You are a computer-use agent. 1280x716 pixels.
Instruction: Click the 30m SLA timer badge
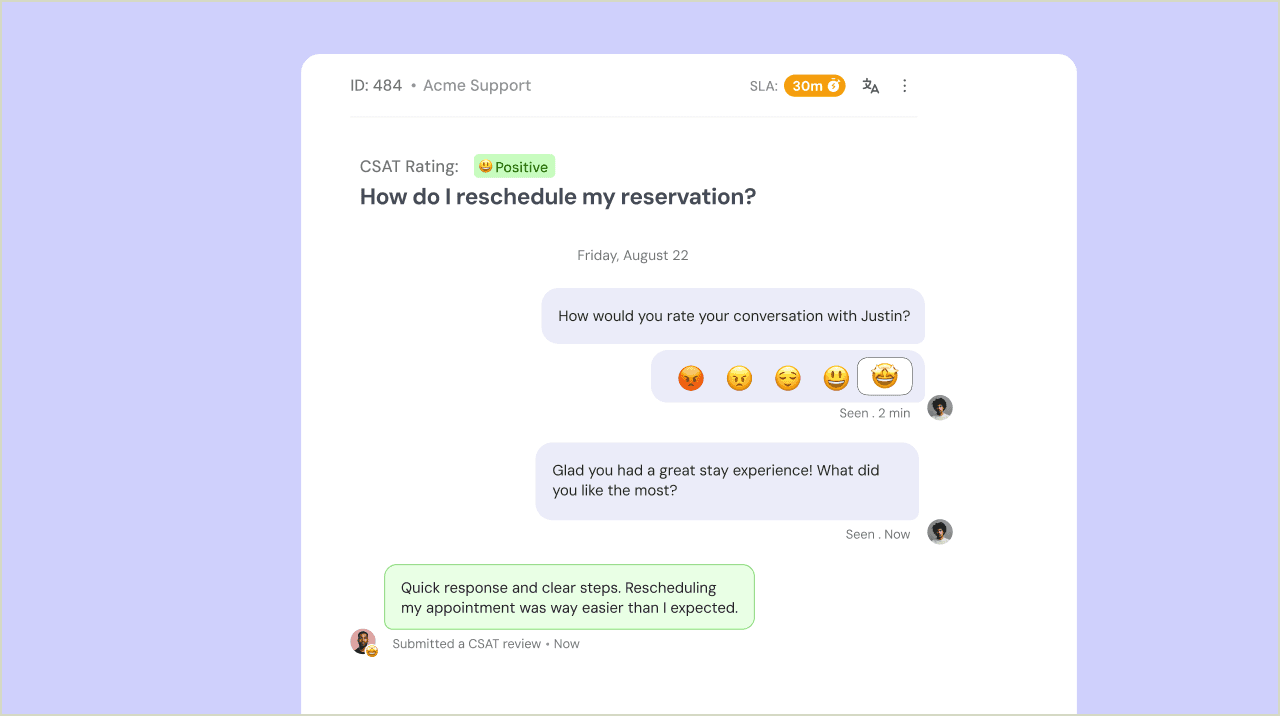pos(815,86)
